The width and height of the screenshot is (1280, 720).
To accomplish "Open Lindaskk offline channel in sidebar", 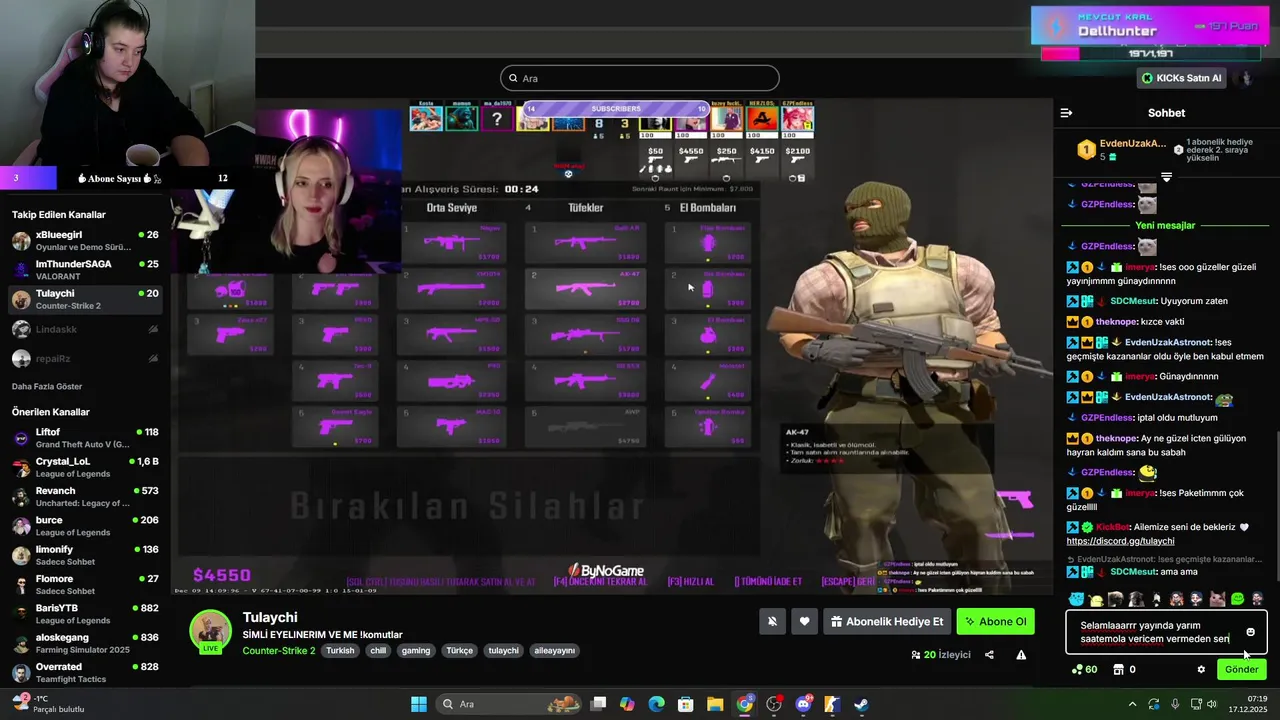I will click(85, 329).
